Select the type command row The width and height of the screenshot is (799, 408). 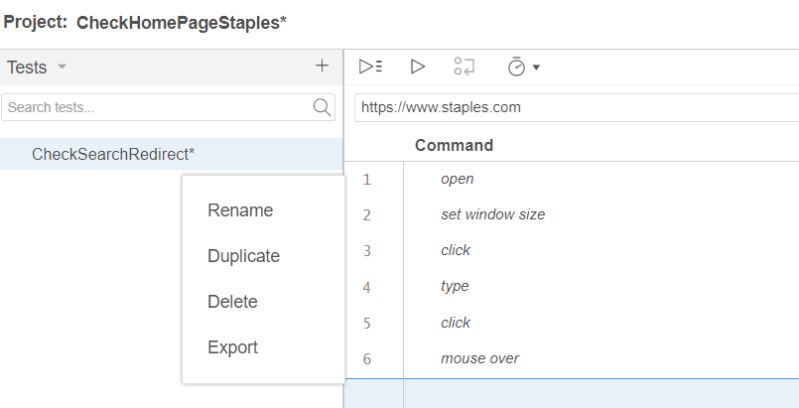455,286
